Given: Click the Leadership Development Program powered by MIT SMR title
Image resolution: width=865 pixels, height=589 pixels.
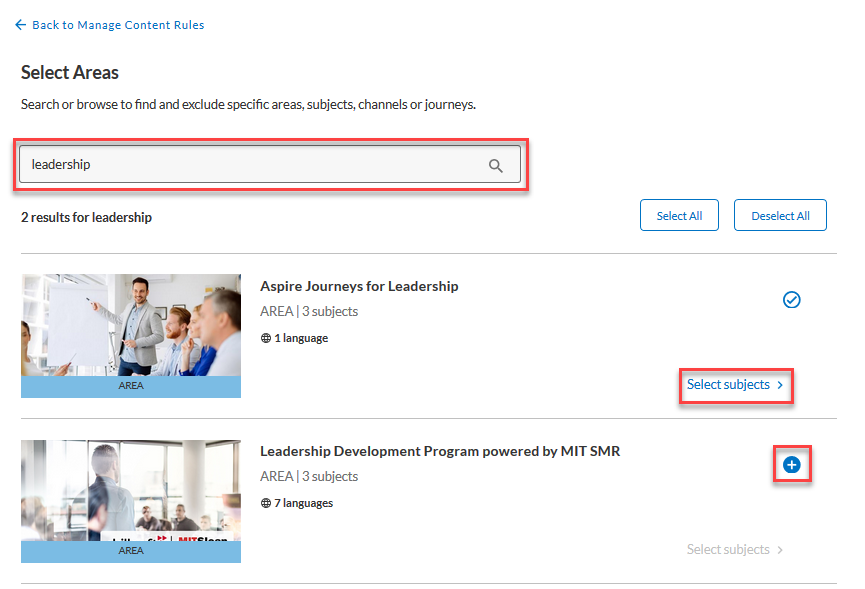Looking at the screenshot, I should click(440, 451).
